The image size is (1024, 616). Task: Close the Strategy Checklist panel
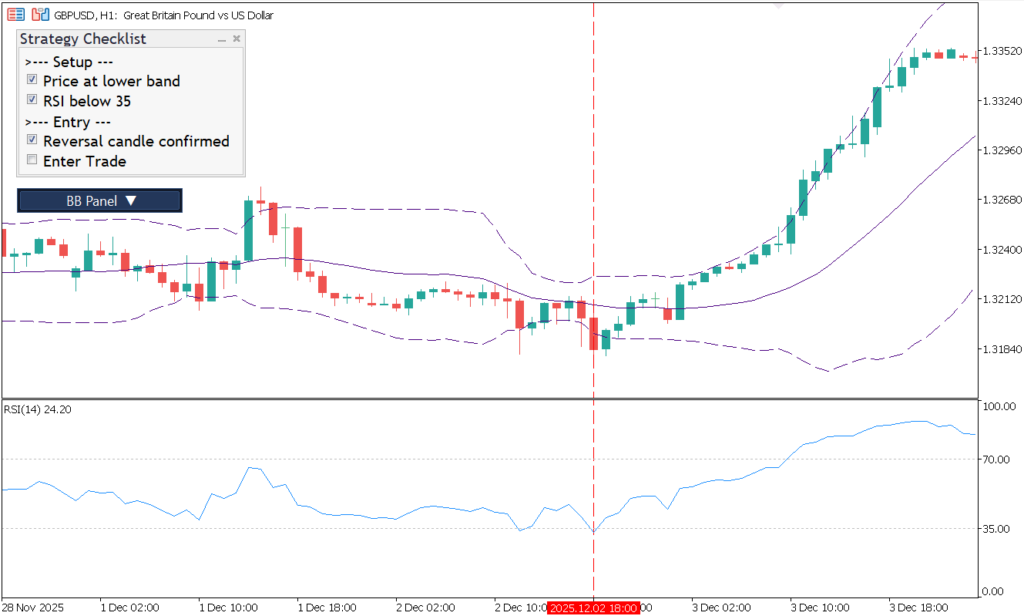coord(236,38)
